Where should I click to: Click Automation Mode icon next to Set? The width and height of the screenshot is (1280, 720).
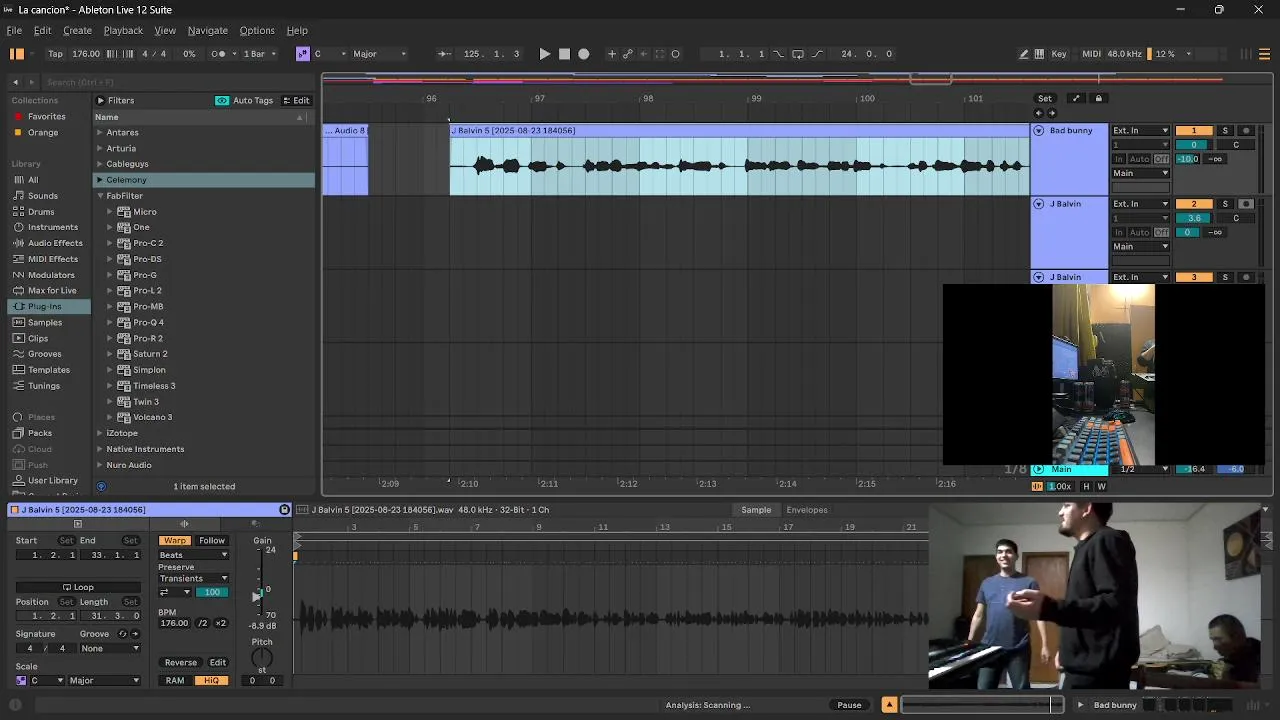pos(1076,98)
